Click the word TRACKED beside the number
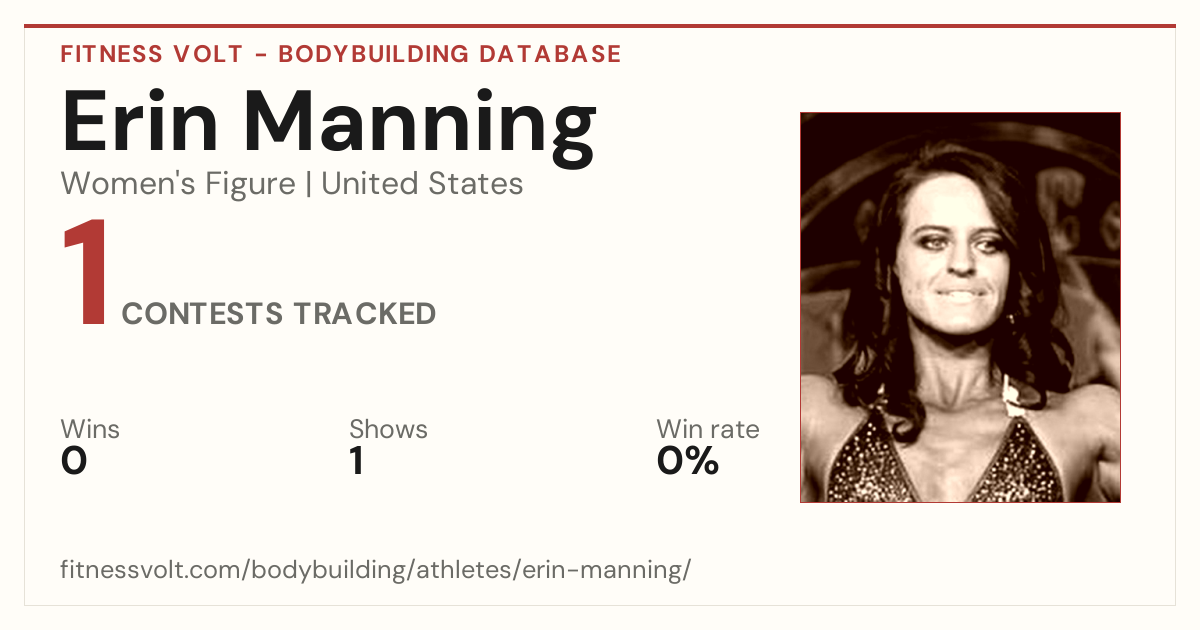Image resolution: width=1200 pixels, height=630 pixels. pyautogui.click(x=365, y=314)
